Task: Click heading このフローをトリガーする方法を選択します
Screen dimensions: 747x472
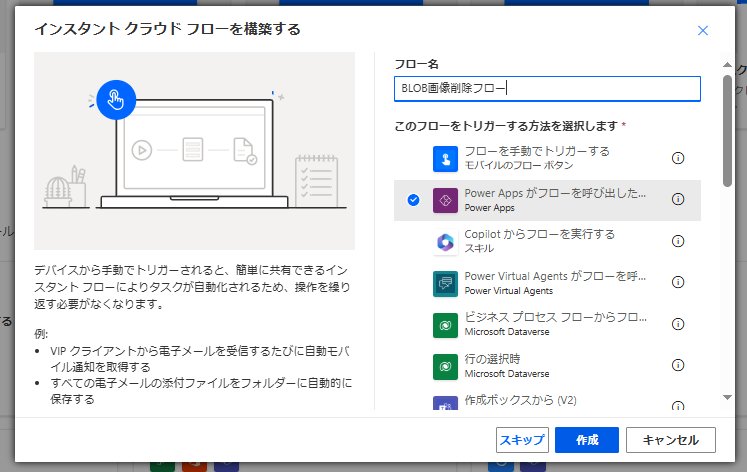Action: click(506, 126)
